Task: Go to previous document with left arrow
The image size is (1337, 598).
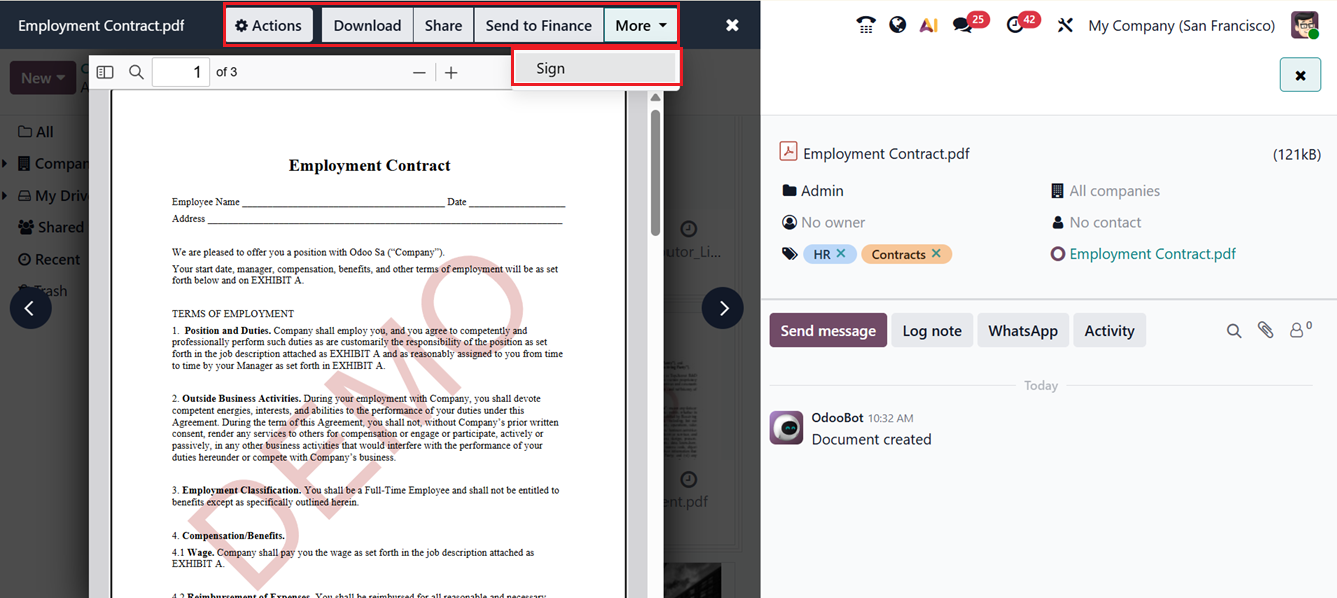Action: [30, 308]
